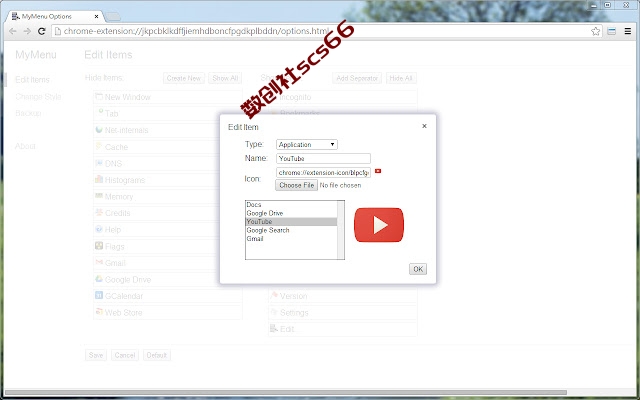Click the Gmail icon in the hidden items list
Screen dimensions: 640x400
(x=99, y=262)
